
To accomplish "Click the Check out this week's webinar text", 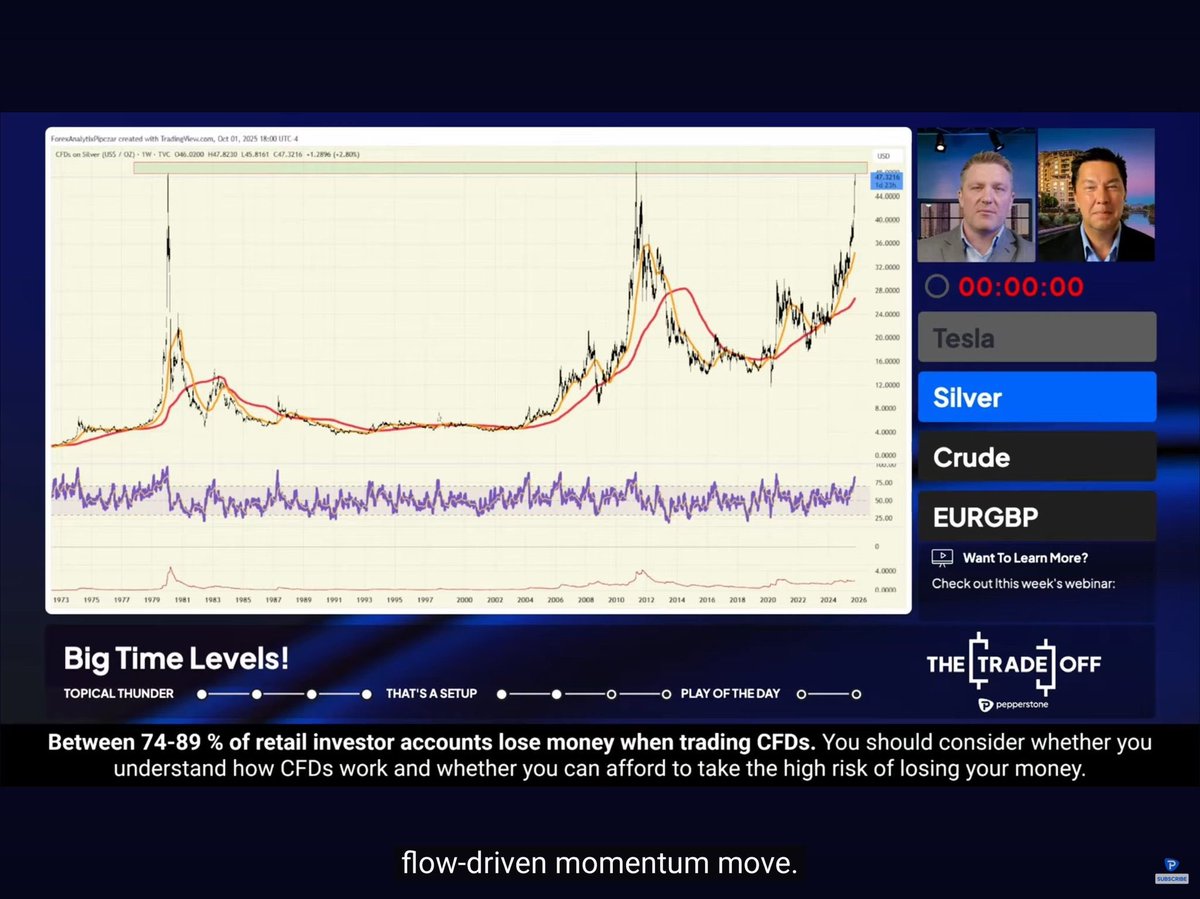I will pyautogui.click(x=1023, y=584).
